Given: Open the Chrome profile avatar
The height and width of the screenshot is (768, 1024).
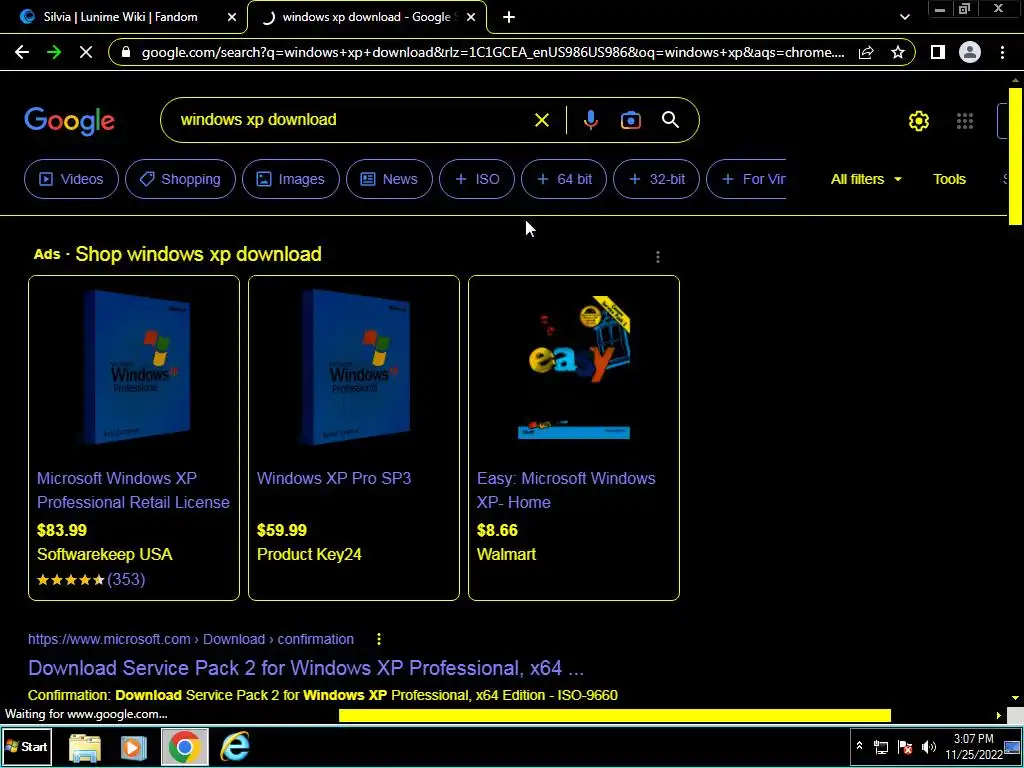Looking at the screenshot, I should (x=970, y=52).
